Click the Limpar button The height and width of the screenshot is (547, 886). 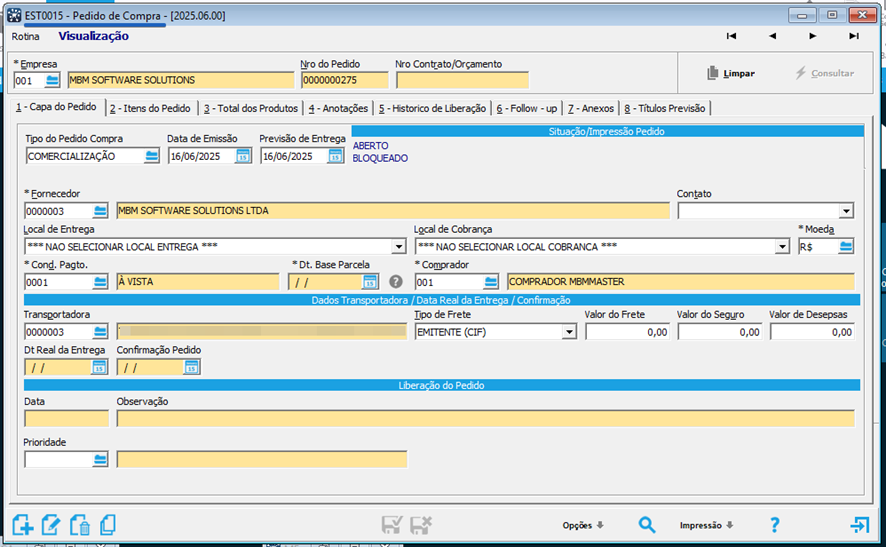(x=730, y=73)
